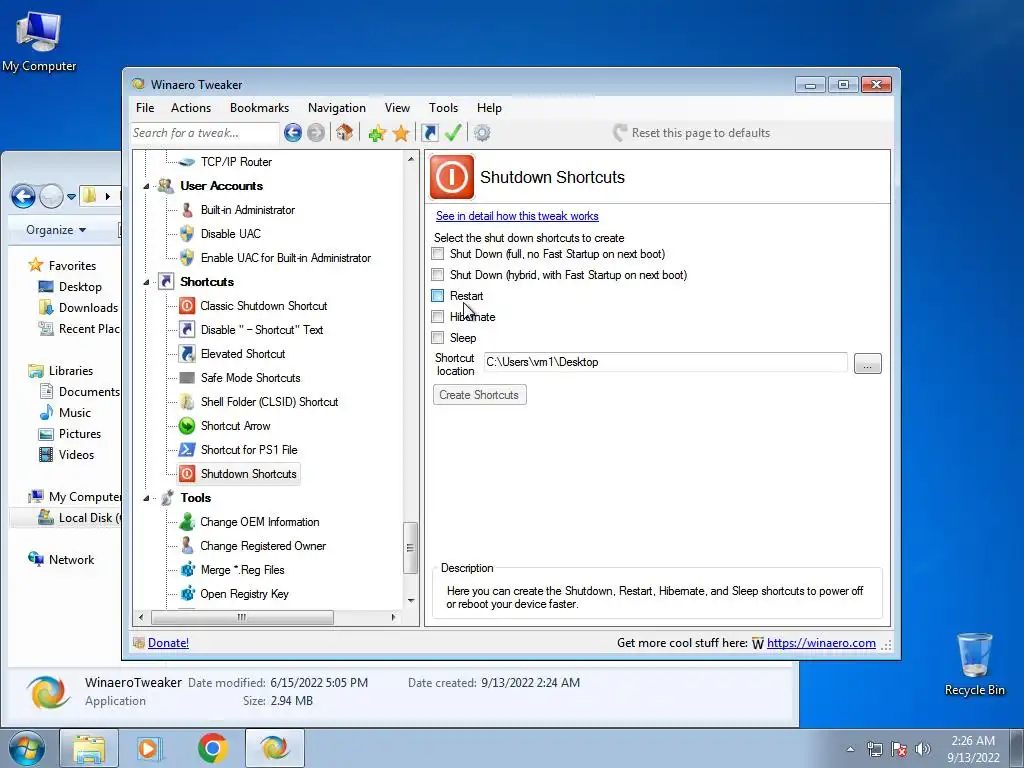Click the Built-in Administrator user icon
This screenshot has width=1024, height=768.
coord(187,210)
